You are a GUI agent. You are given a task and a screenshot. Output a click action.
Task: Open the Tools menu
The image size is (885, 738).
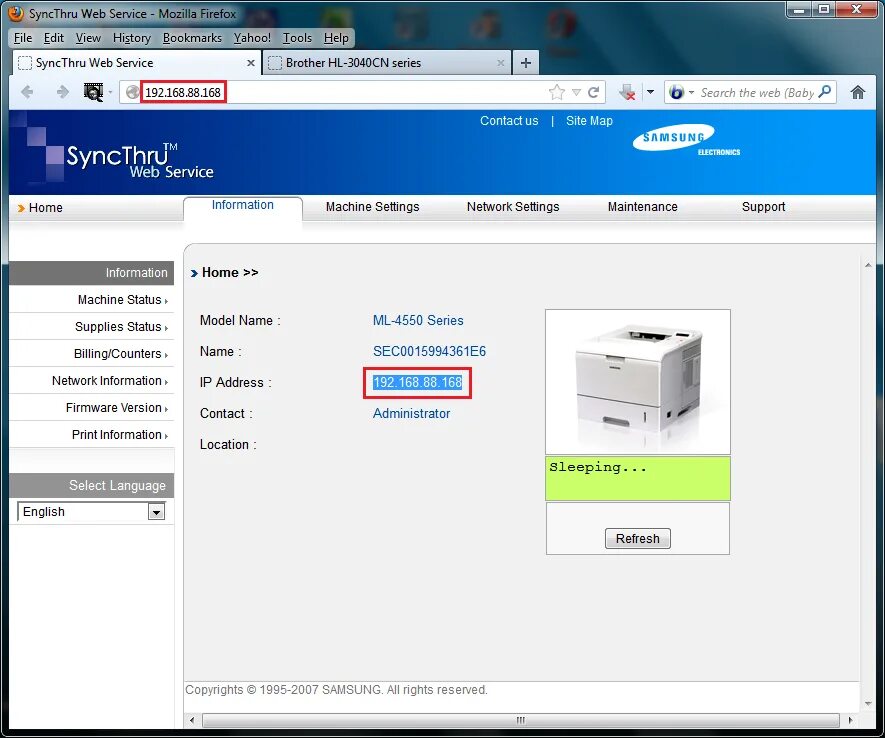point(297,38)
